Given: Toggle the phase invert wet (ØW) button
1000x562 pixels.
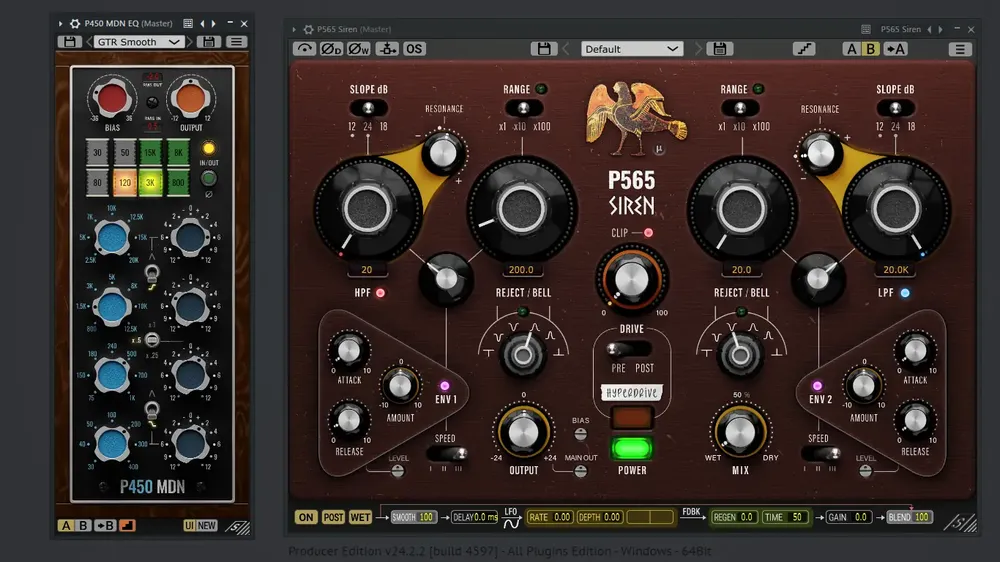Looking at the screenshot, I should pos(358,49).
